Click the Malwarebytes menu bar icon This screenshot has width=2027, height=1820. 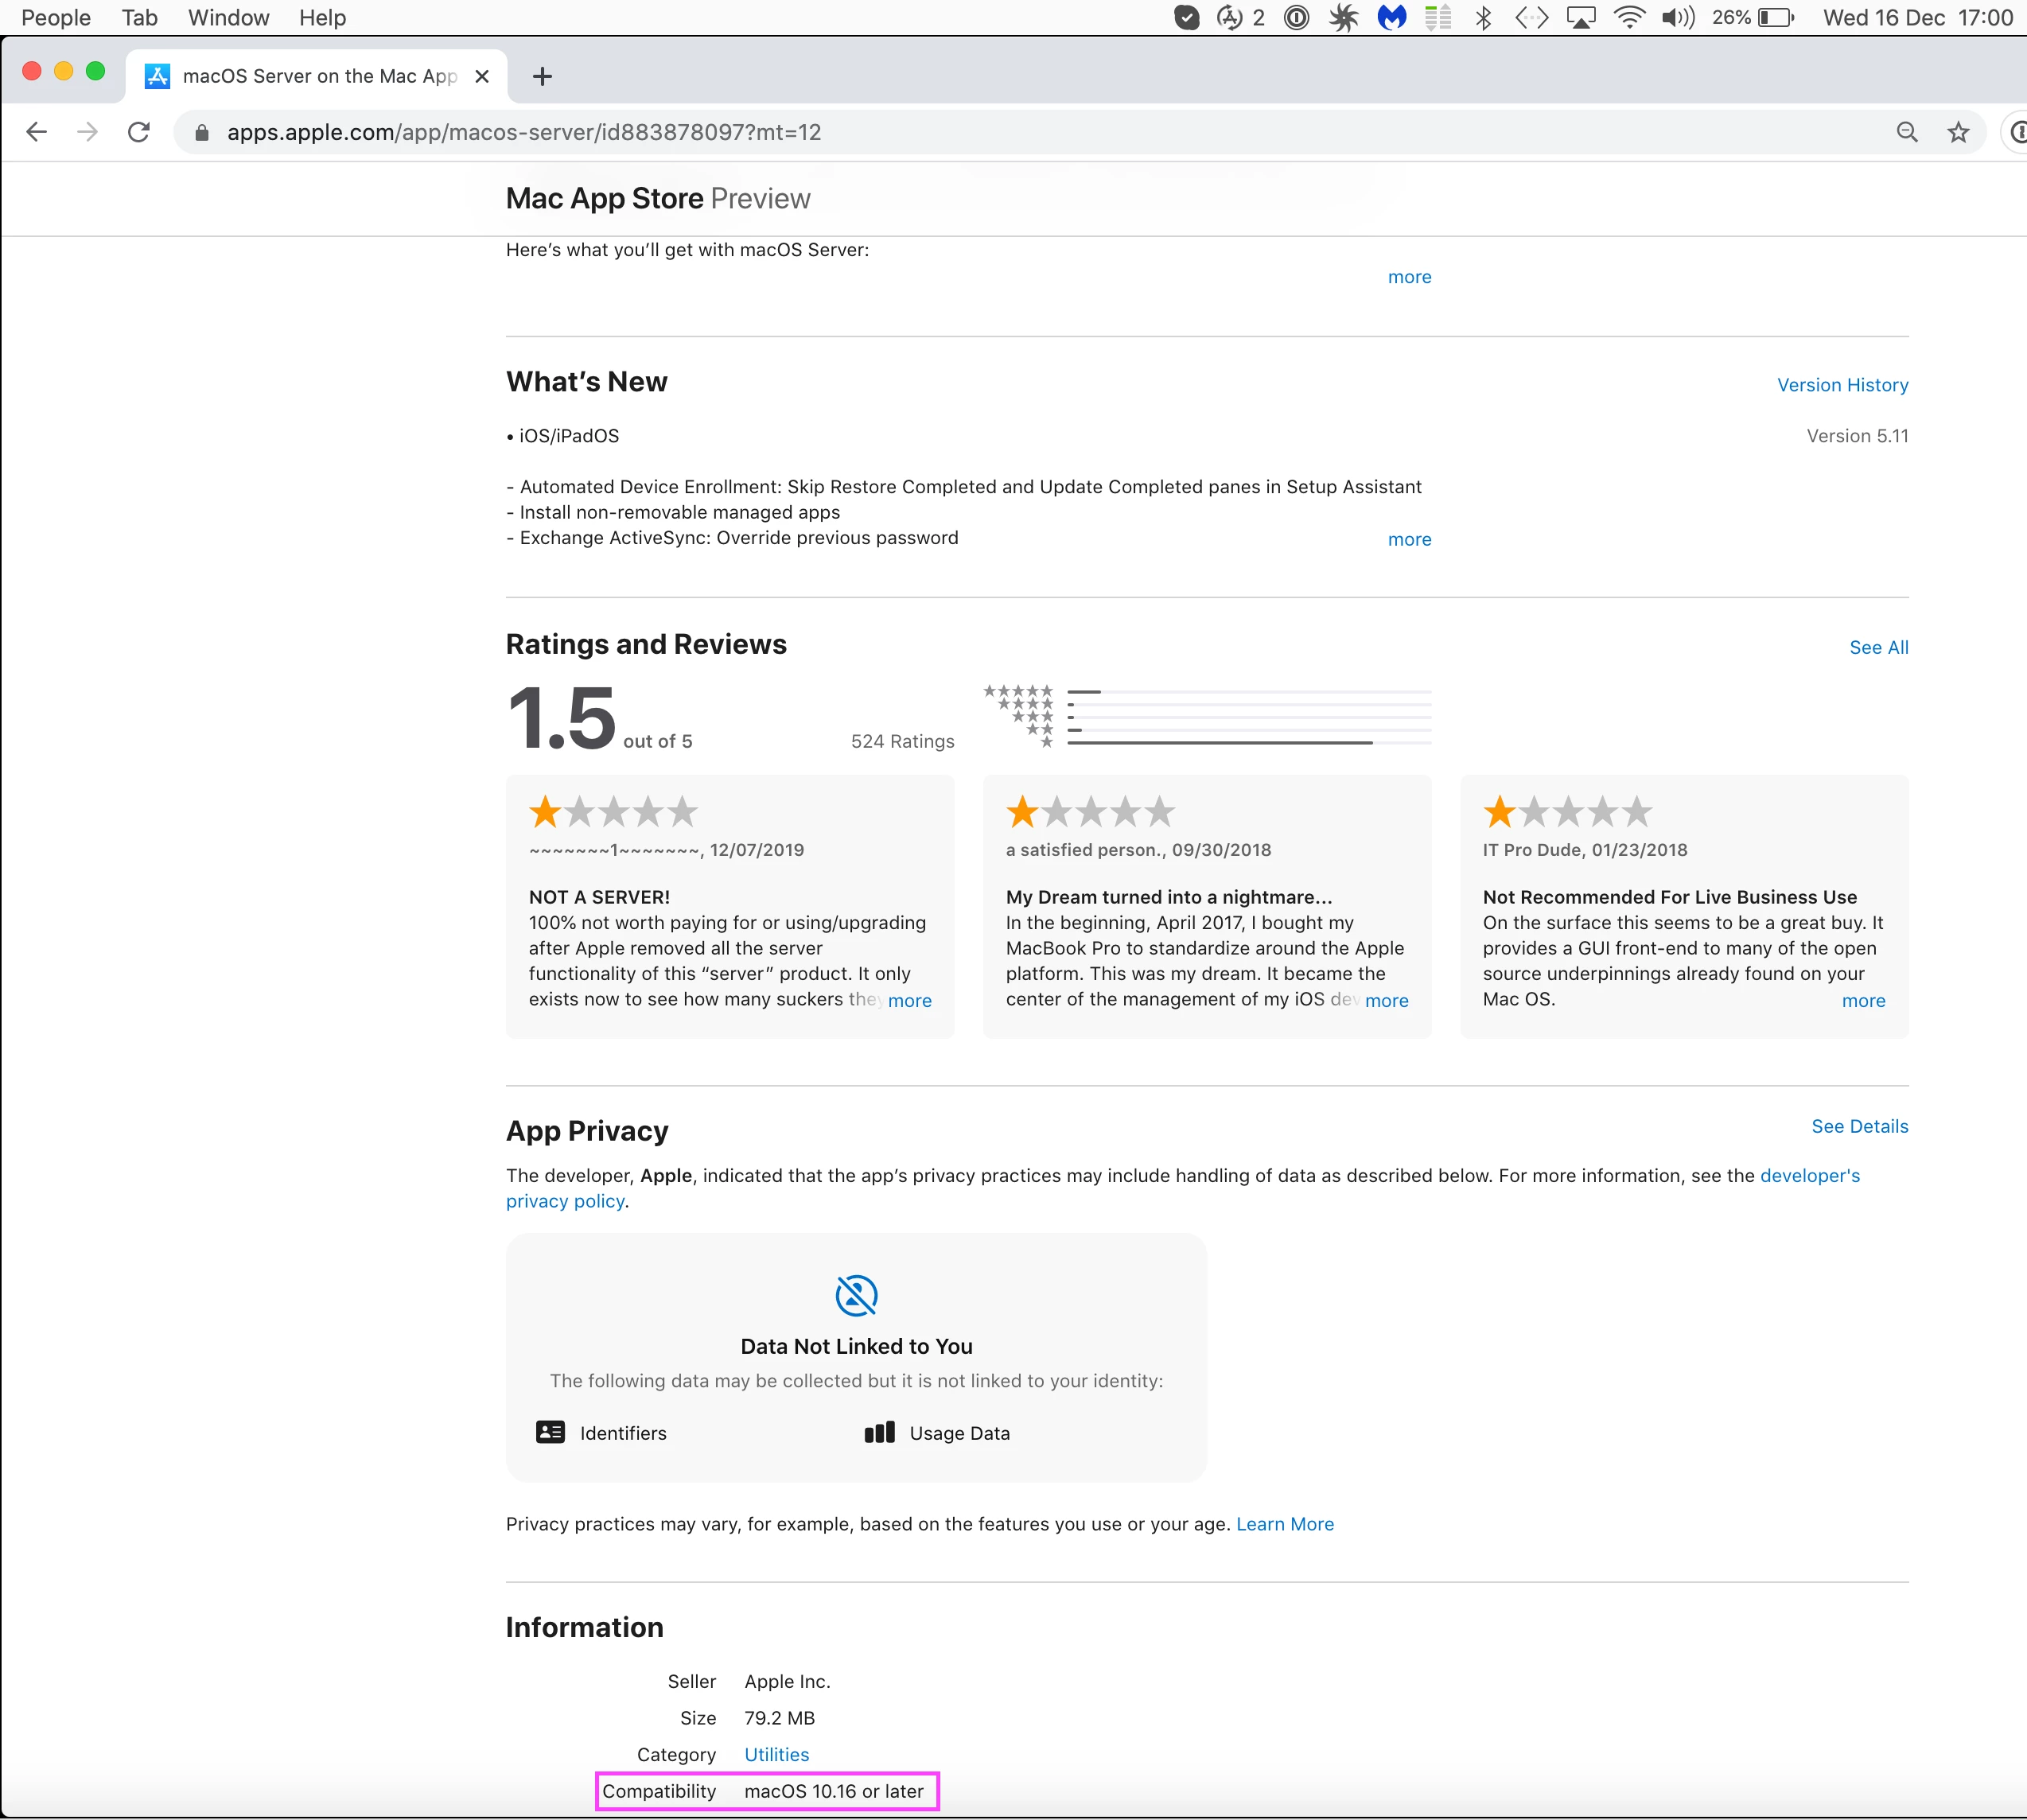(1391, 17)
